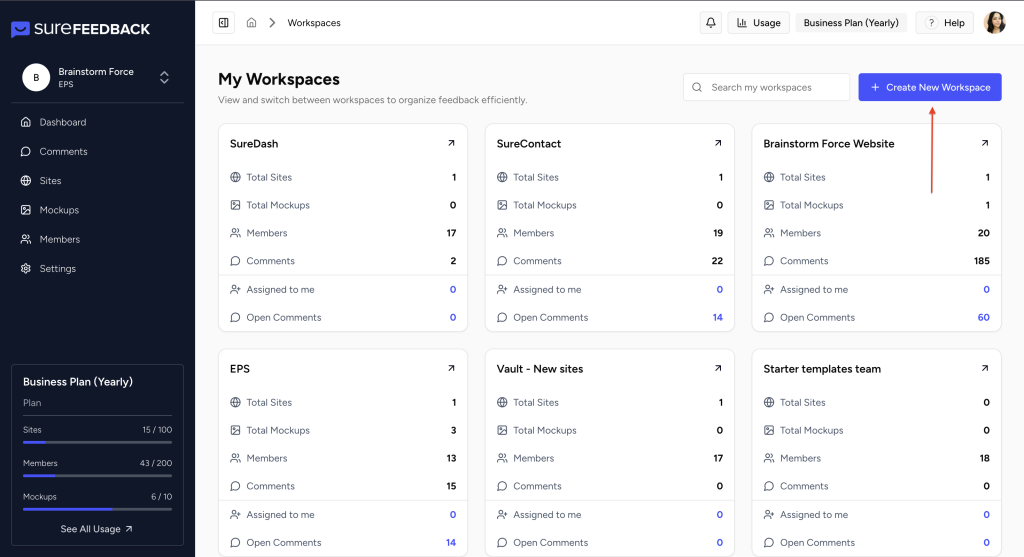Screen dimensions: 1024x557
Task: Open Starter templates team arrow icon
Action: pos(984,368)
